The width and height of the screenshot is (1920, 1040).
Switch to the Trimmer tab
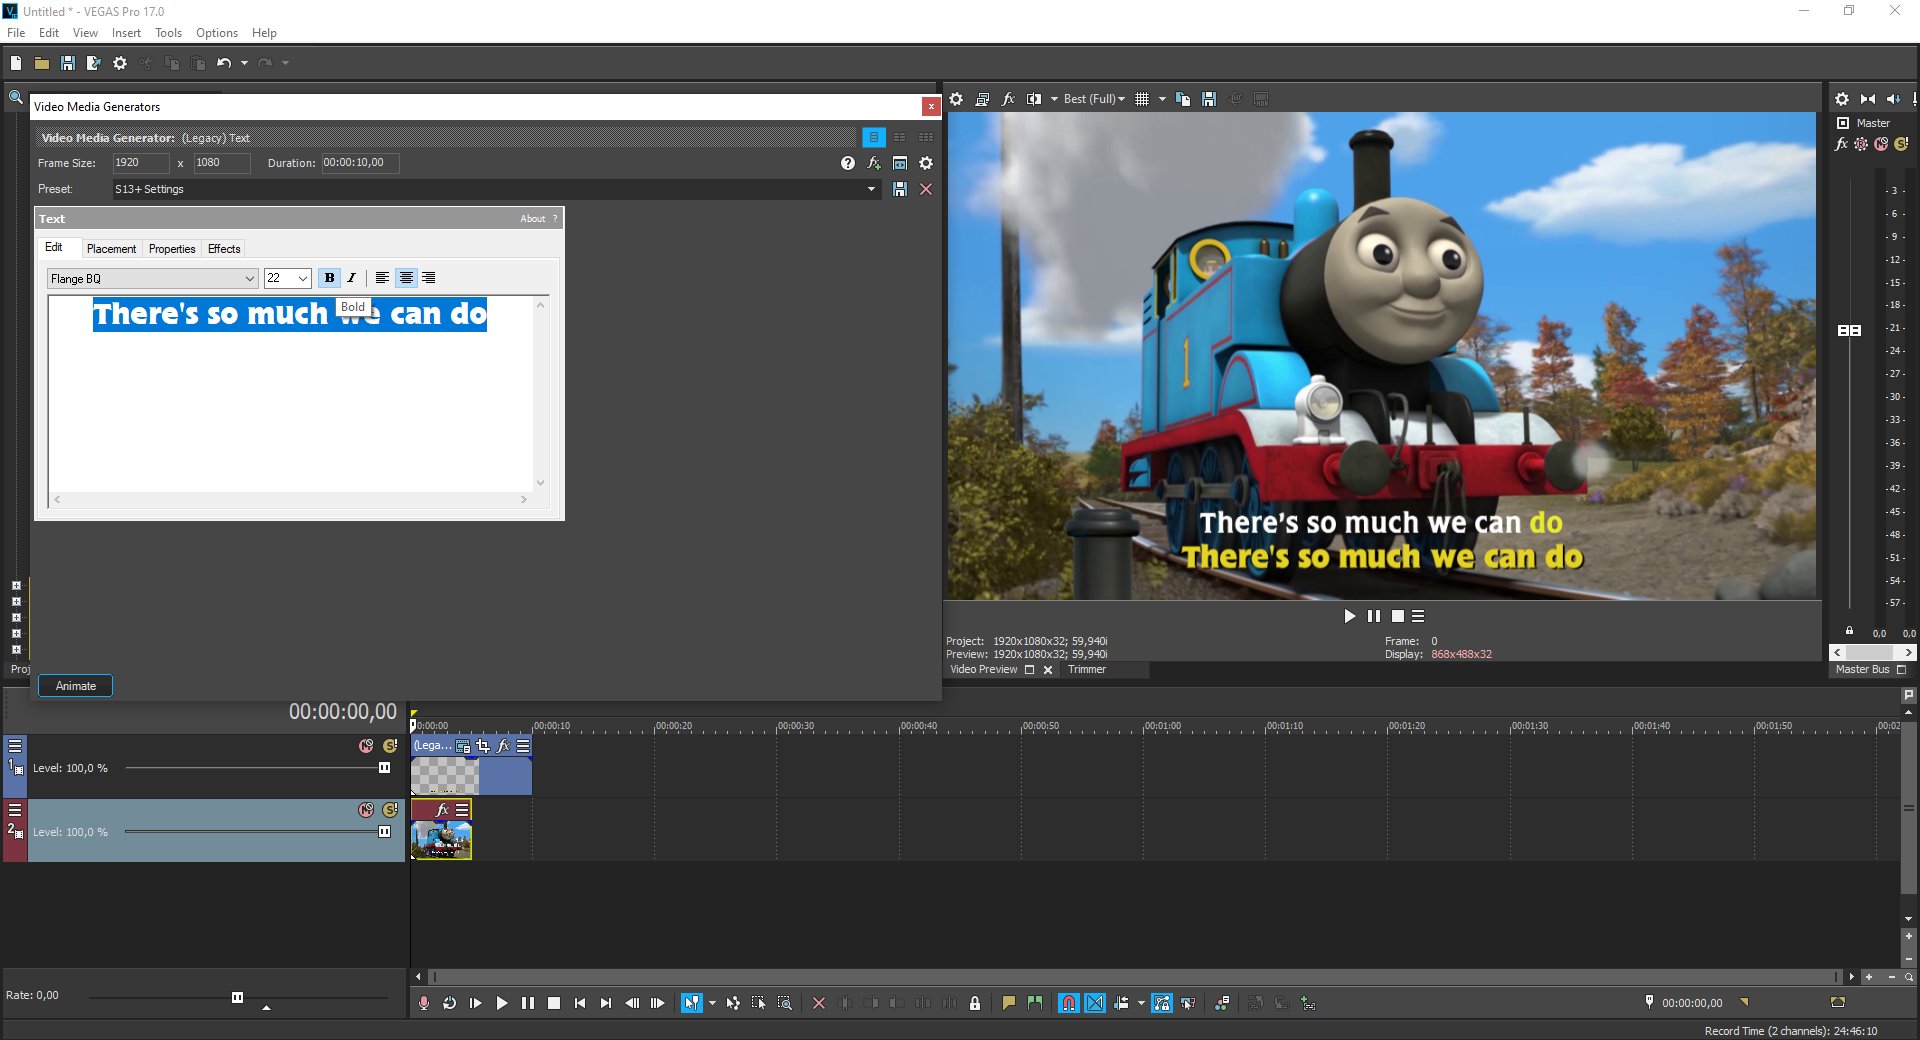1086,670
